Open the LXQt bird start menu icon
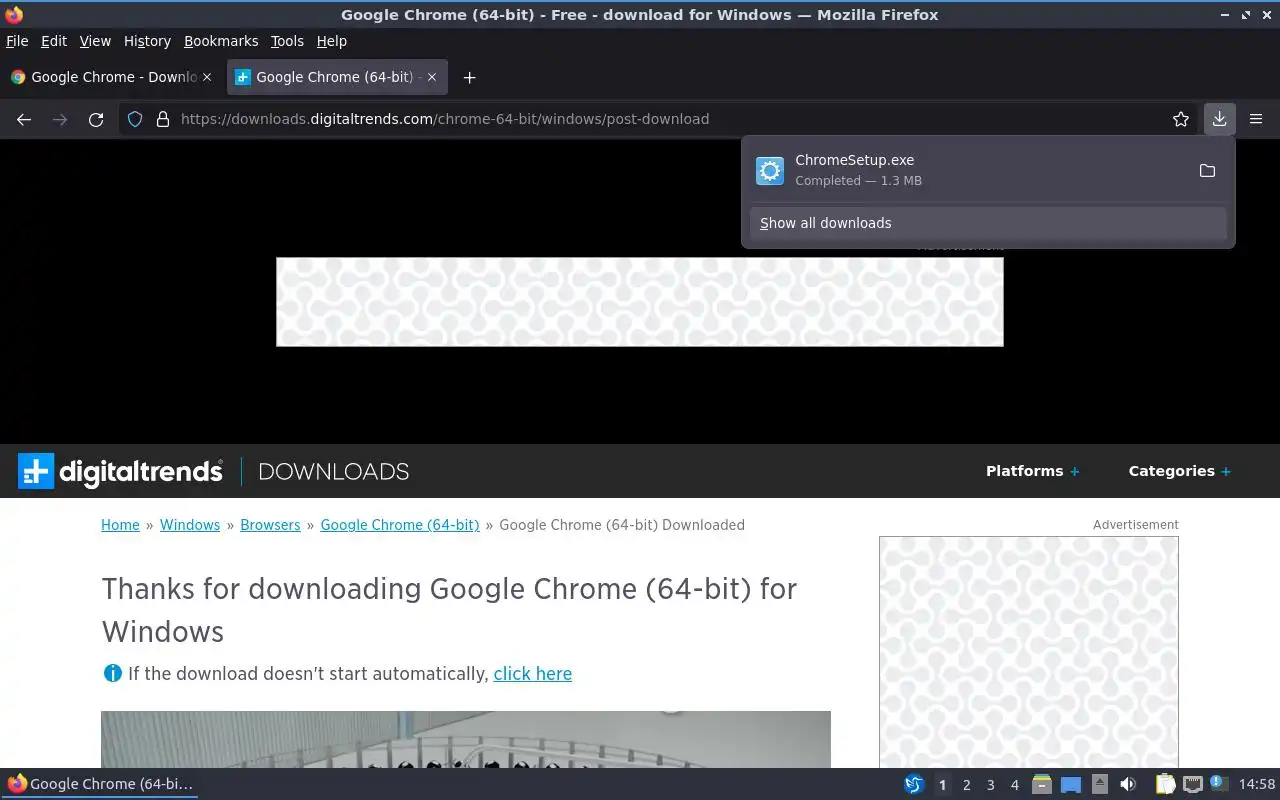 914,785
